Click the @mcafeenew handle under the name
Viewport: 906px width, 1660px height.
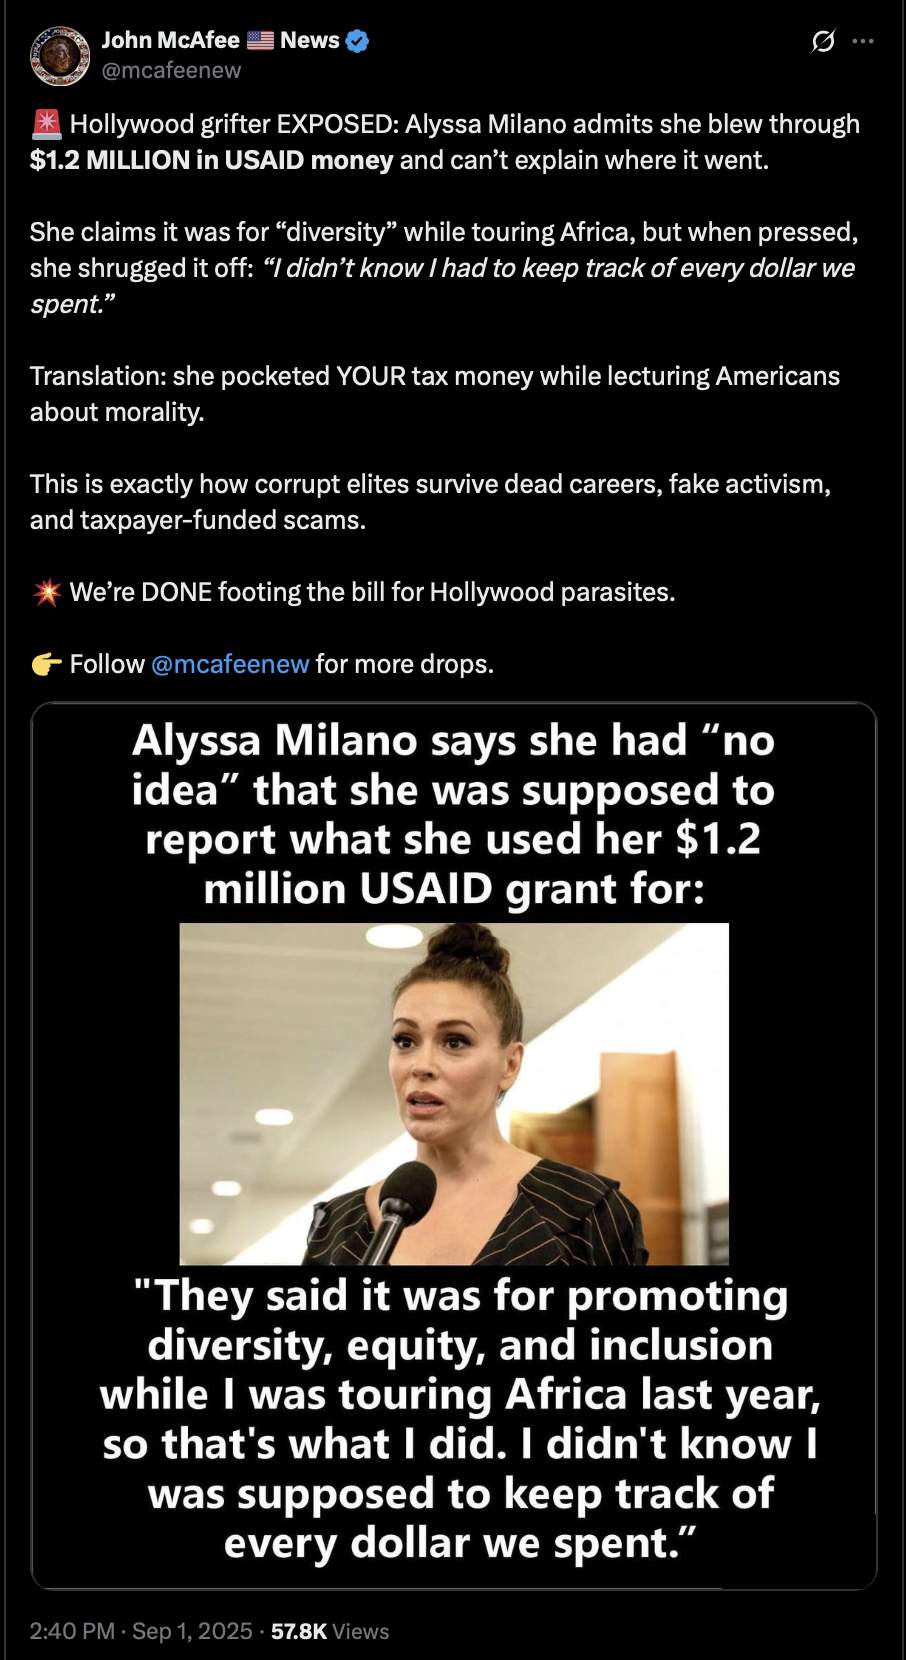point(171,70)
